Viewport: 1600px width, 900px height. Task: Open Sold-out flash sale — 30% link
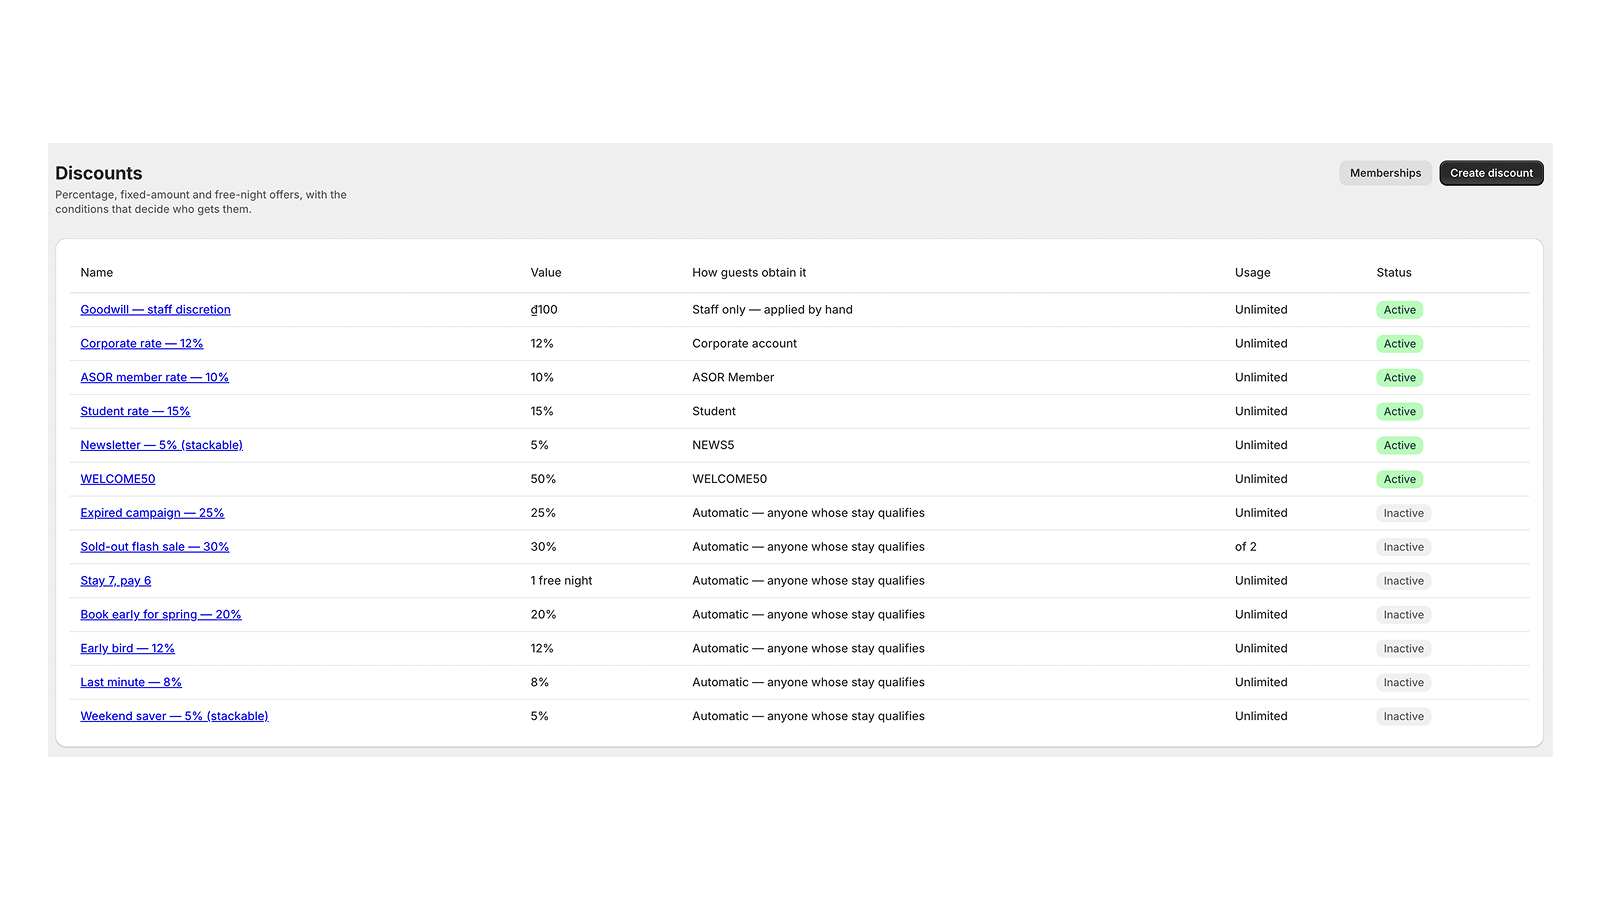click(155, 547)
